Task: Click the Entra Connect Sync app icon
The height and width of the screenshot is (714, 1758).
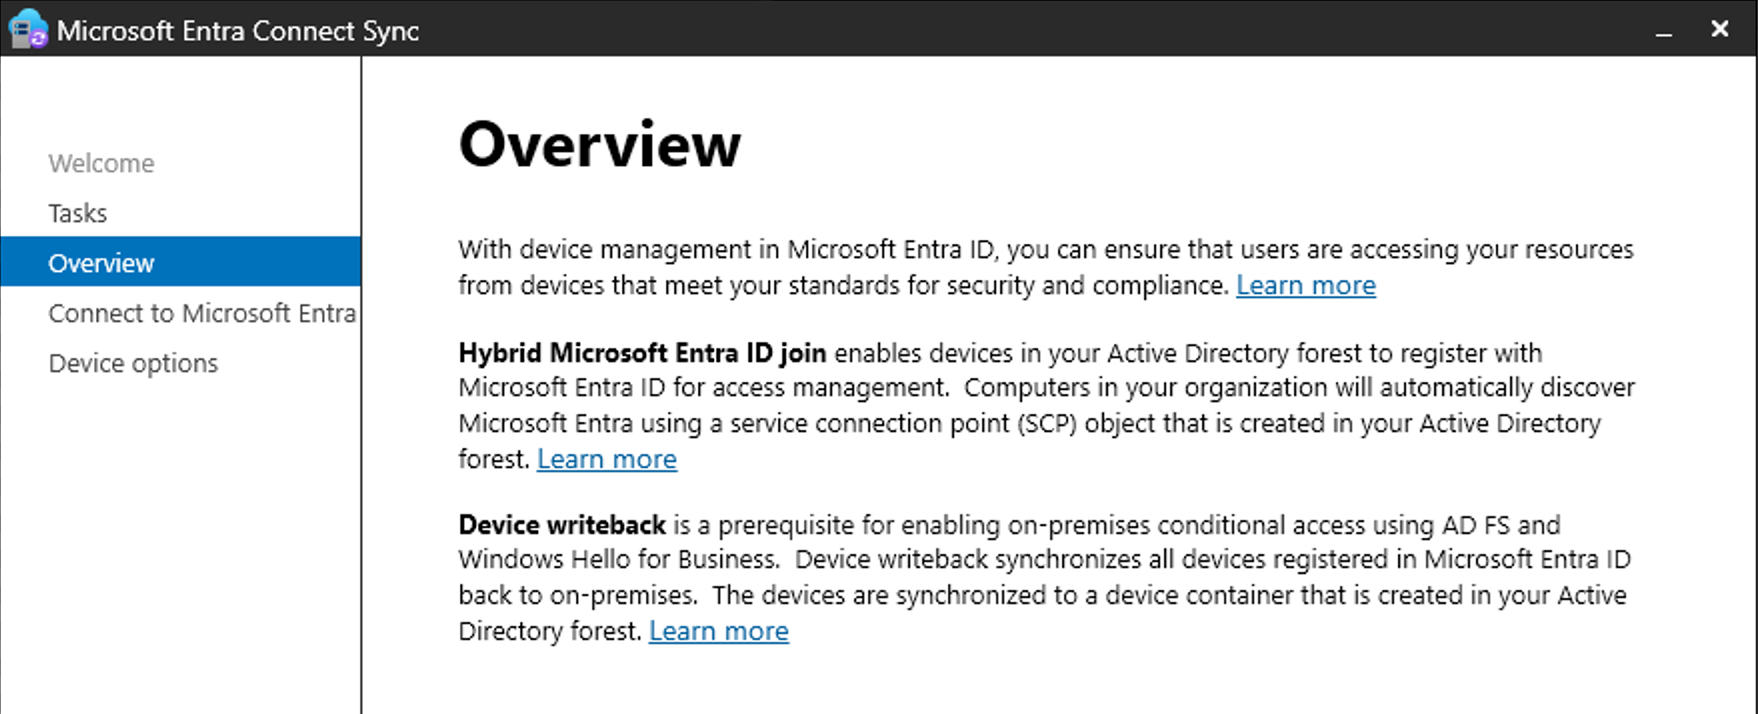Action: pos(27,29)
